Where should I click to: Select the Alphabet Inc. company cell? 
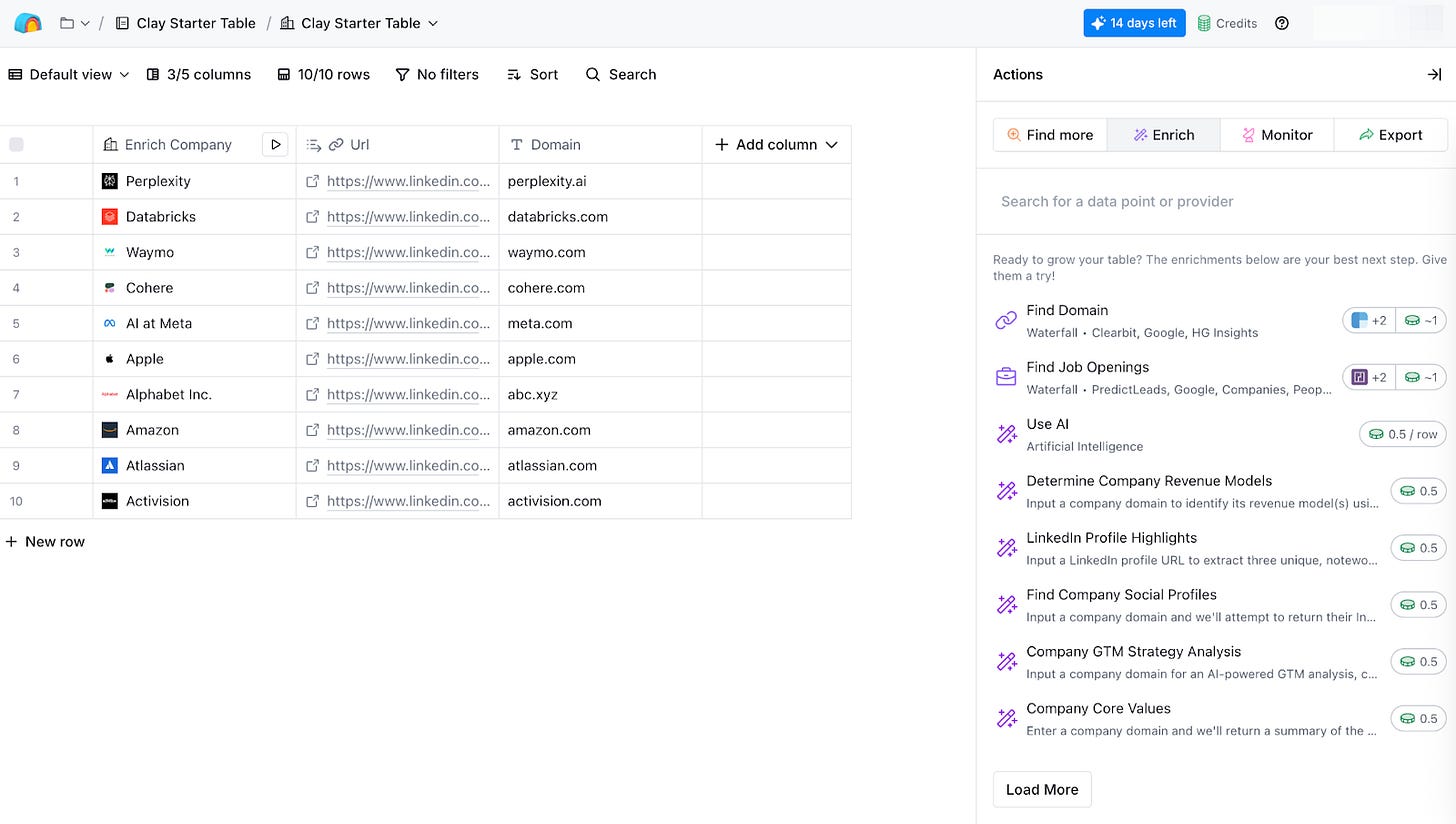pyautogui.click(x=195, y=394)
